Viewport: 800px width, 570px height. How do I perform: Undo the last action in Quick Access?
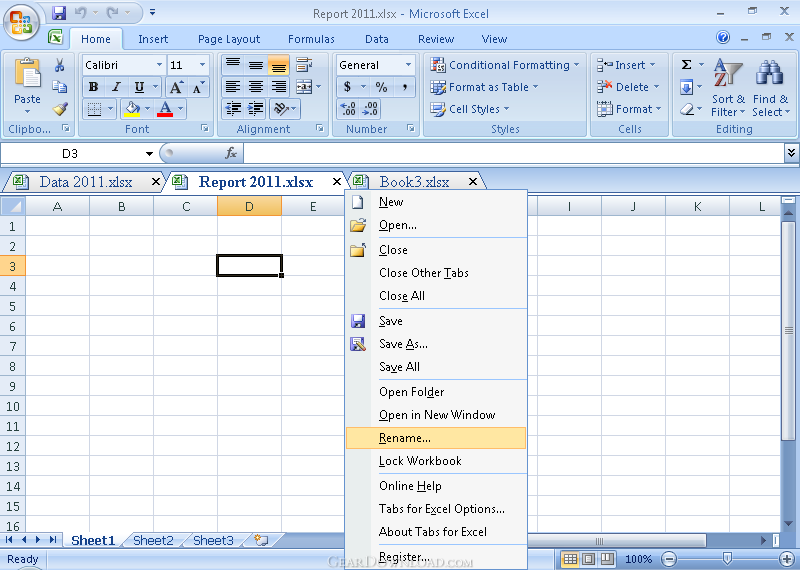81,13
